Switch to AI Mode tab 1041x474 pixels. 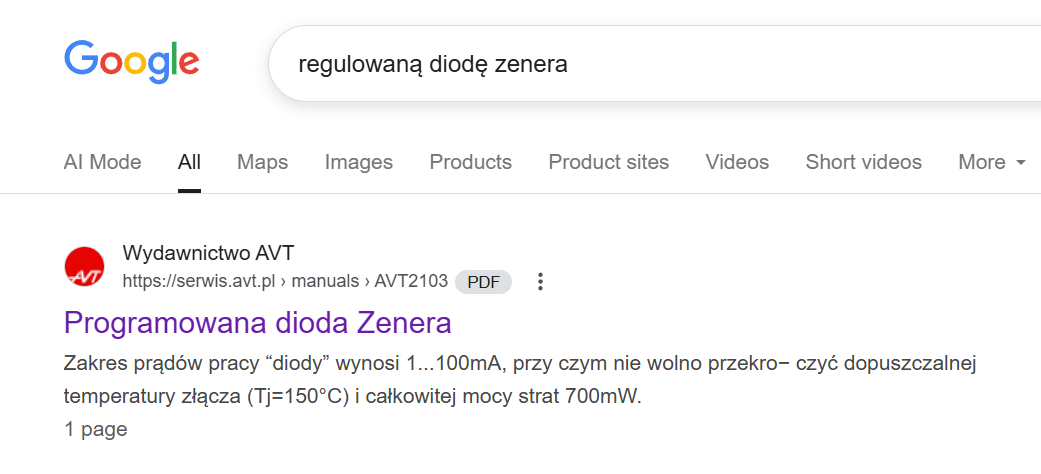102,162
